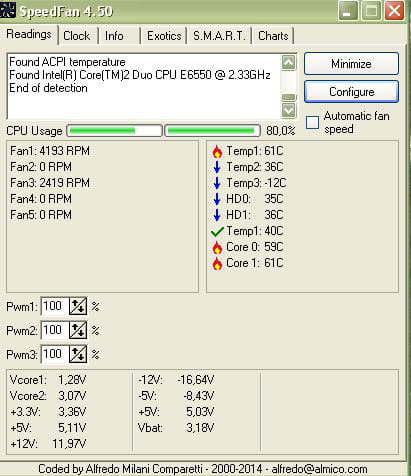The height and width of the screenshot is (476, 411).
Task: Click the Minimize button
Action: point(351,63)
